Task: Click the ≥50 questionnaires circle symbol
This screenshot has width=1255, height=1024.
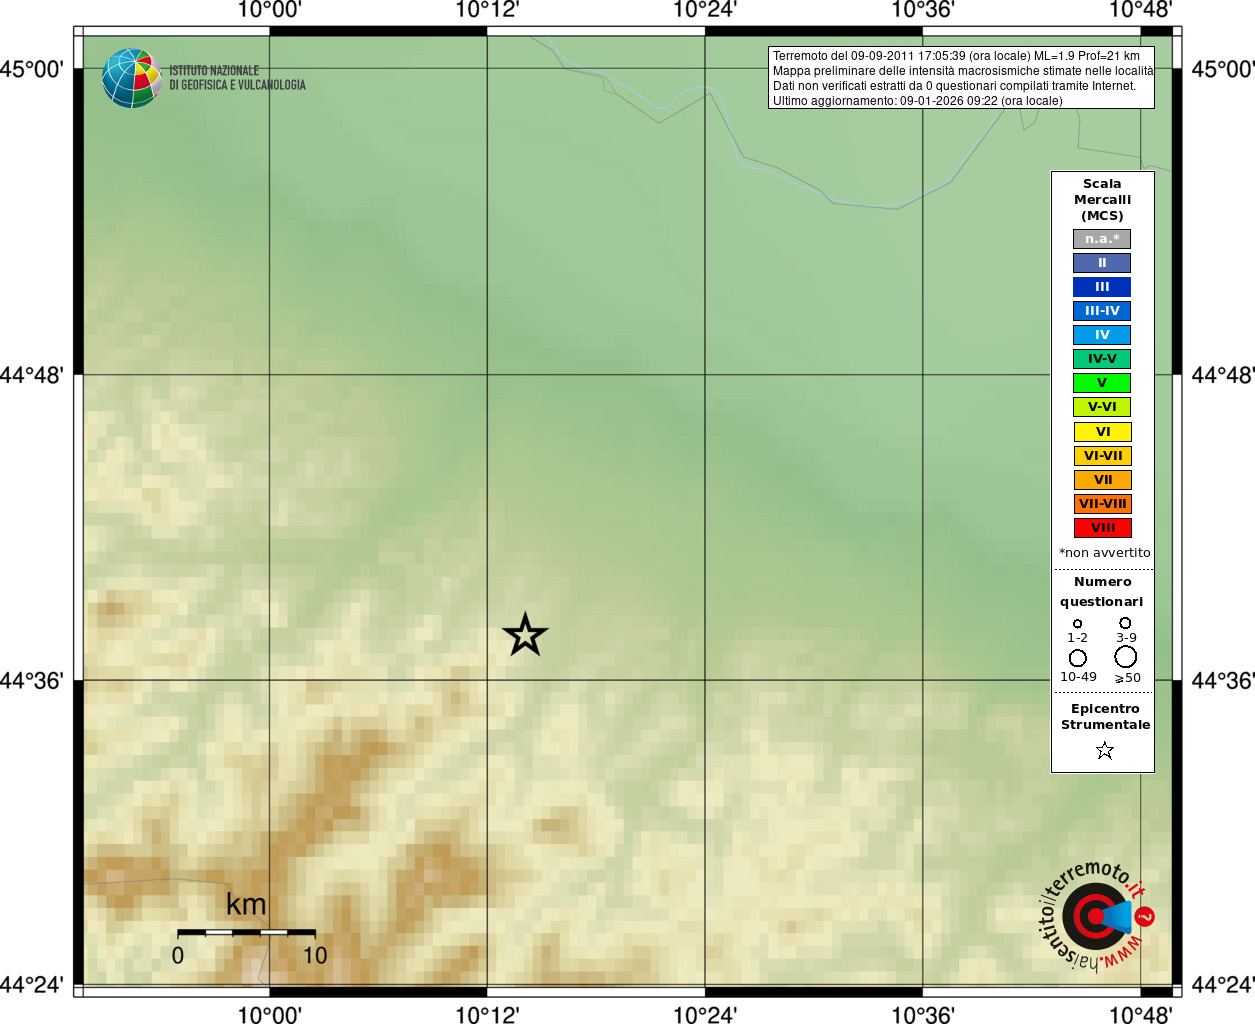Action: point(1126,657)
